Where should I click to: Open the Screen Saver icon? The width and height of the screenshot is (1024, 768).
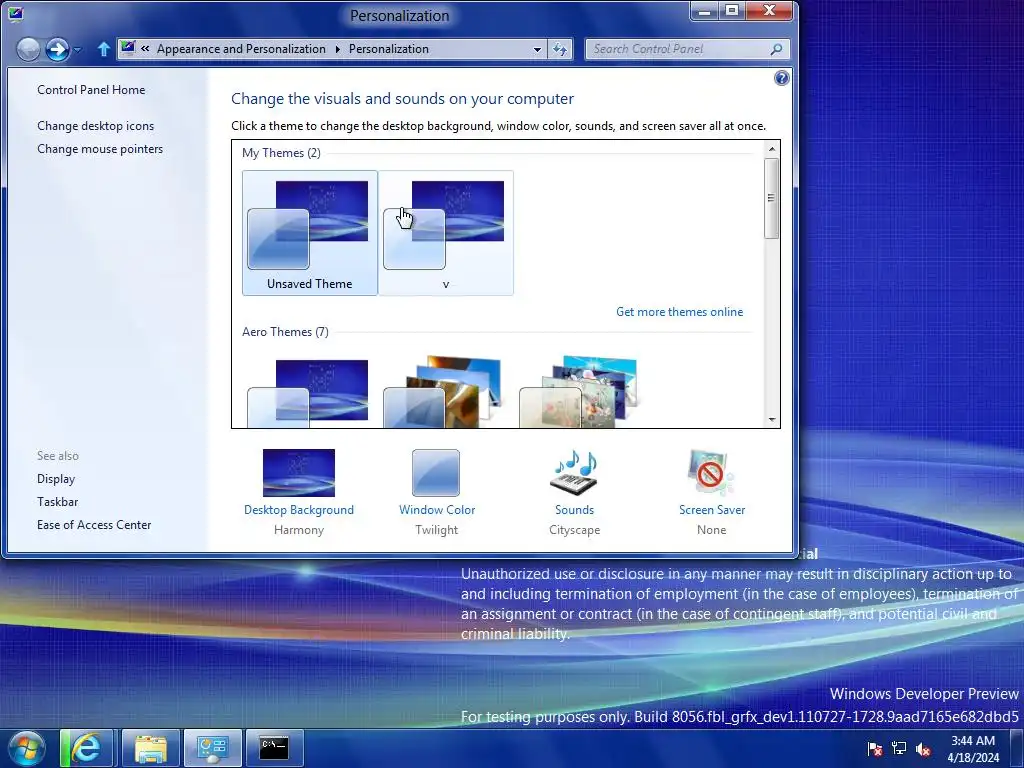tap(711, 473)
